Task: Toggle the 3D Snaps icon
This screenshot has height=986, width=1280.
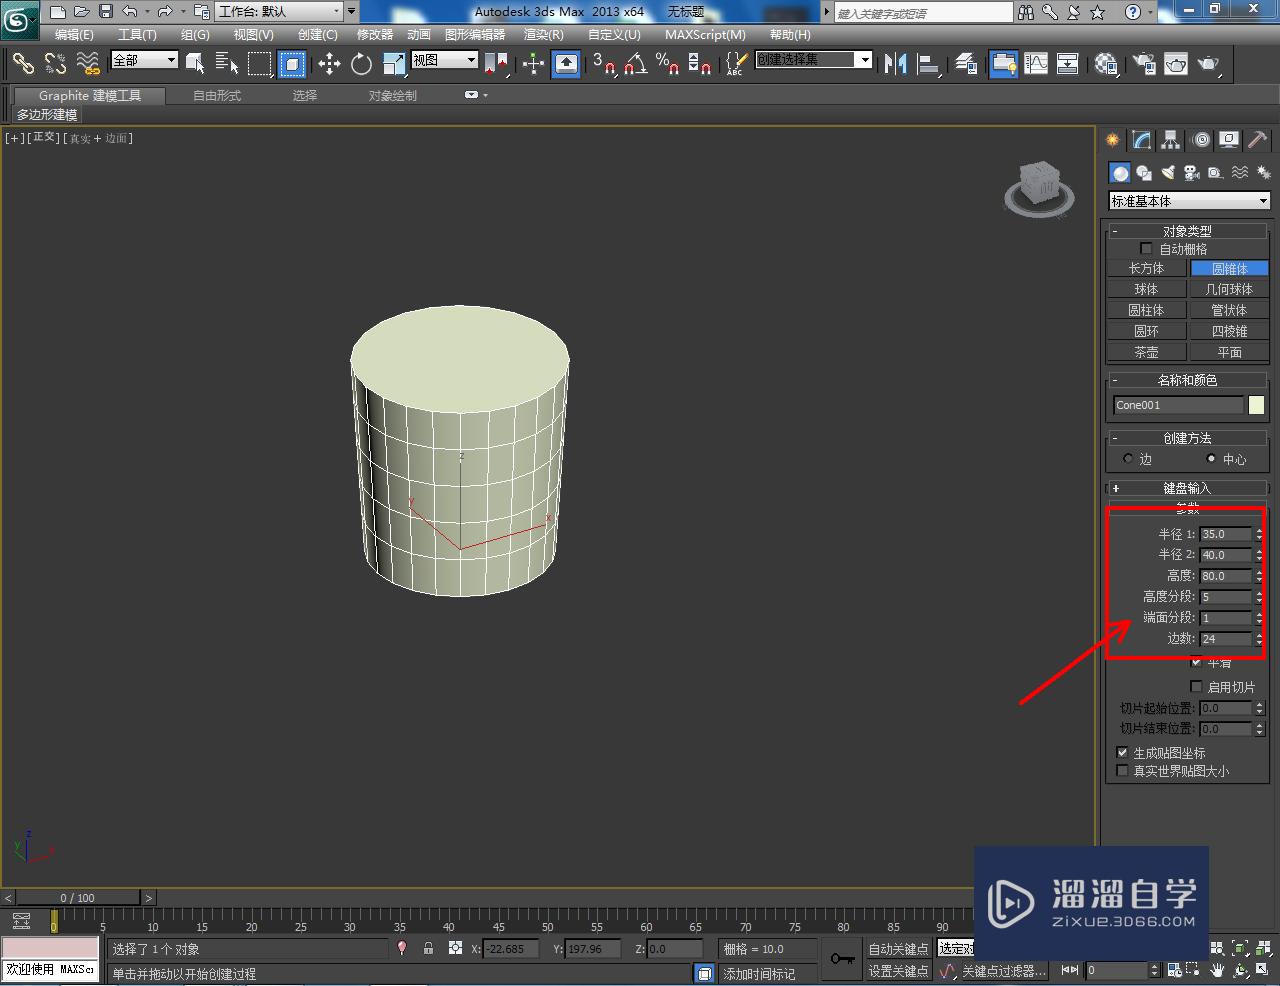Action: [x=603, y=64]
